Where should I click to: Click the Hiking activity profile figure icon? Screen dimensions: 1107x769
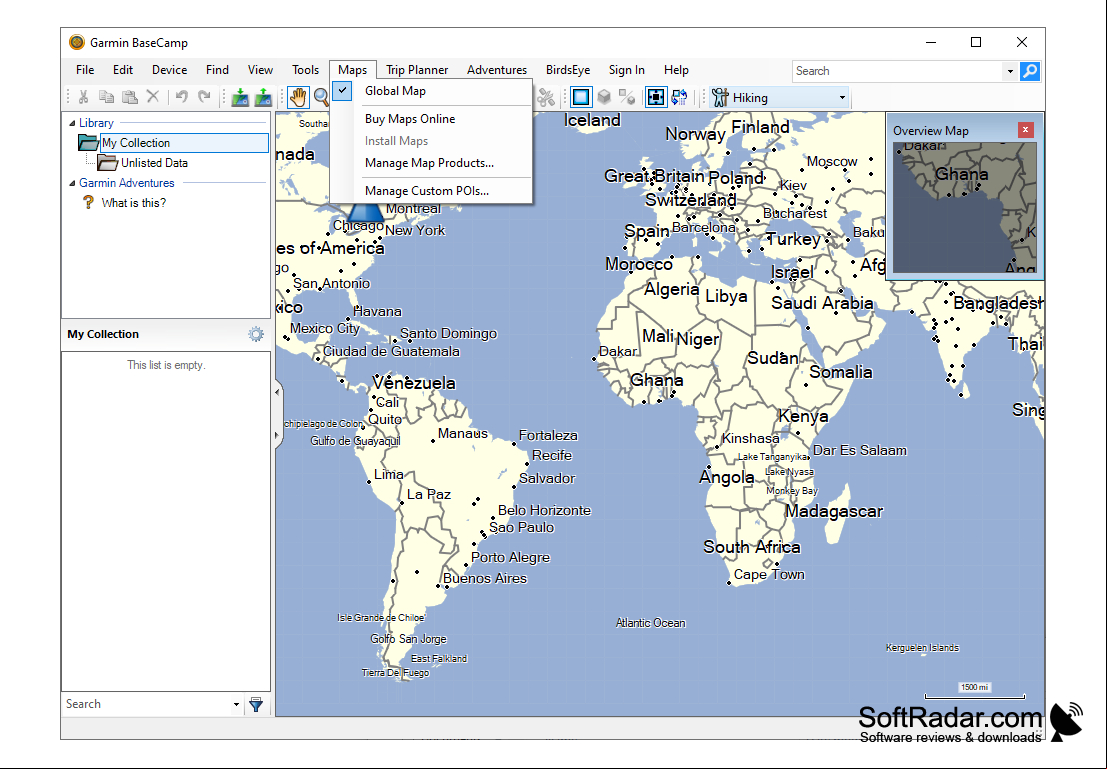pos(720,97)
